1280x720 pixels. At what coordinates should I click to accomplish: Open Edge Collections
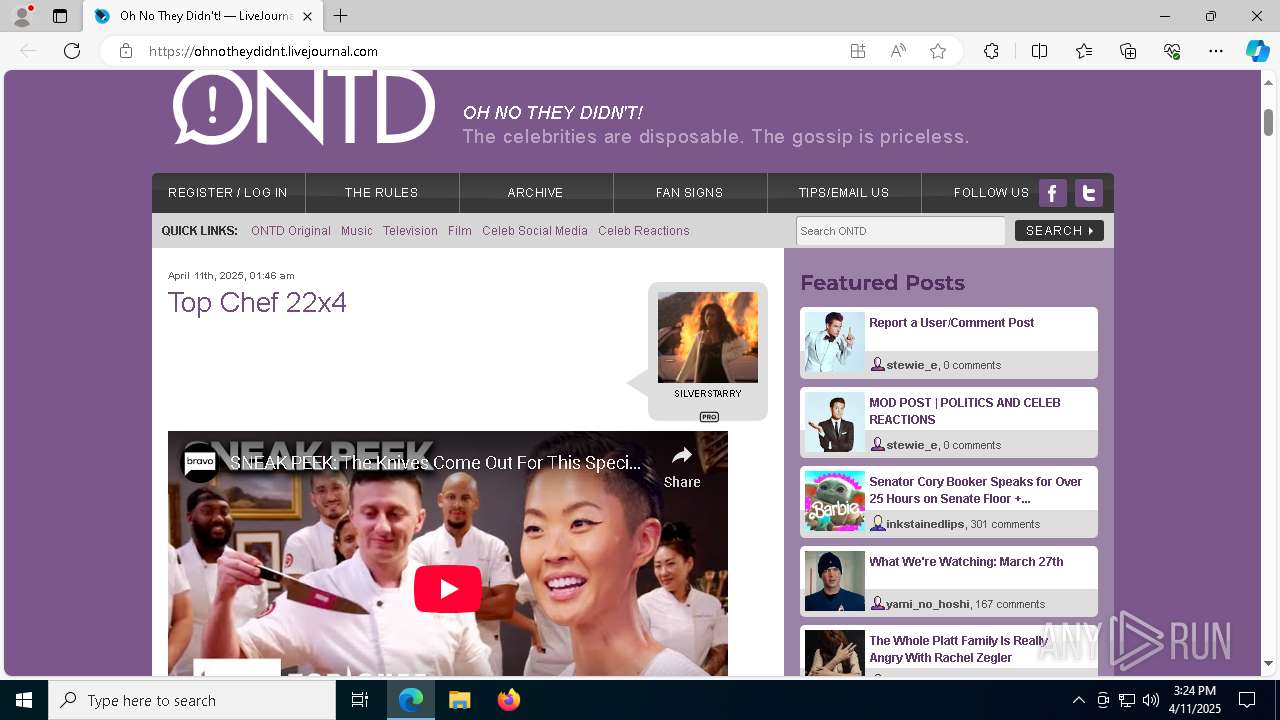pyautogui.click(x=1128, y=51)
